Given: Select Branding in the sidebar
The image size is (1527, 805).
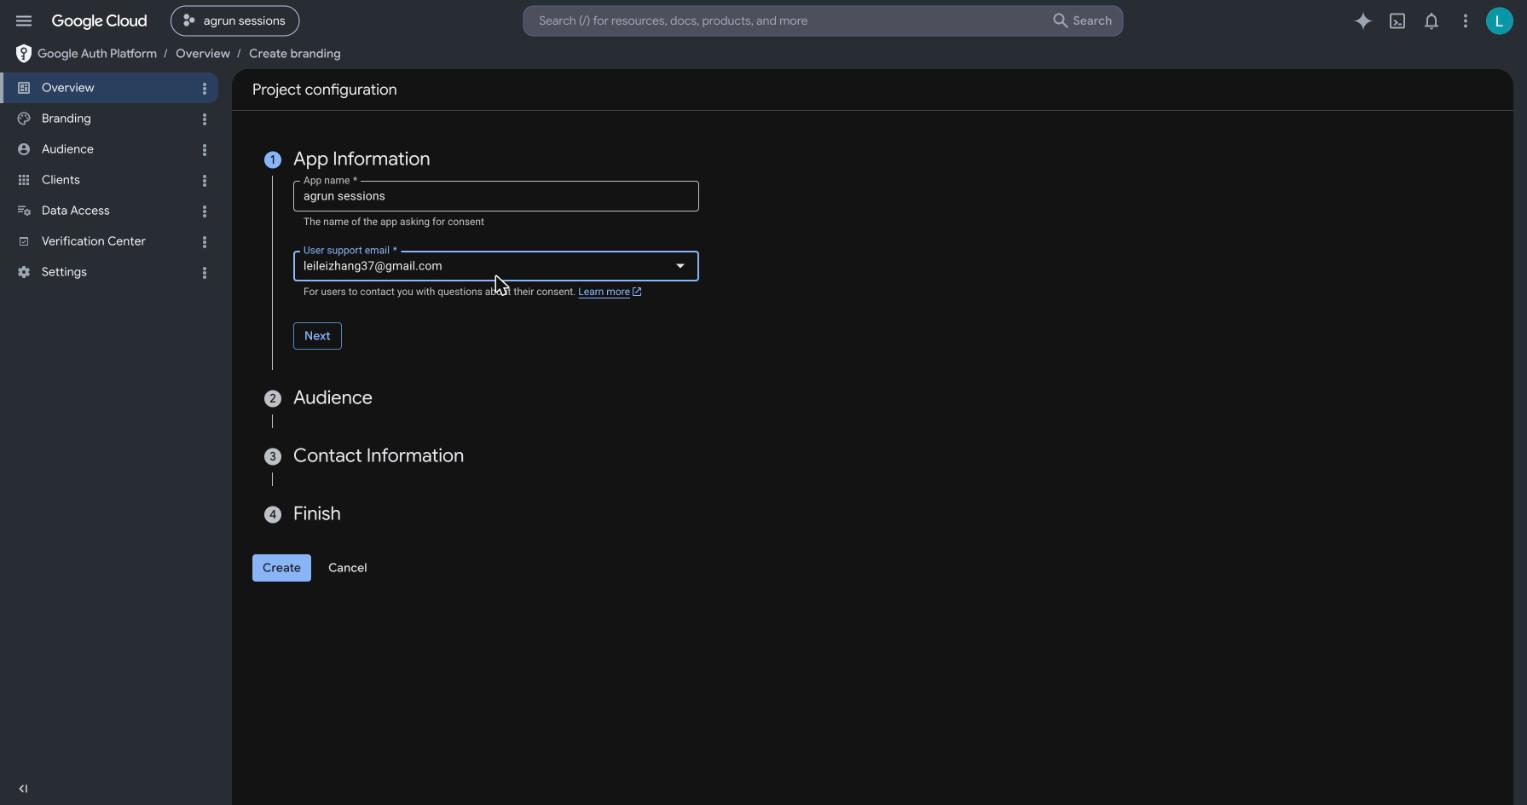Looking at the screenshot, I should (110, 119).
